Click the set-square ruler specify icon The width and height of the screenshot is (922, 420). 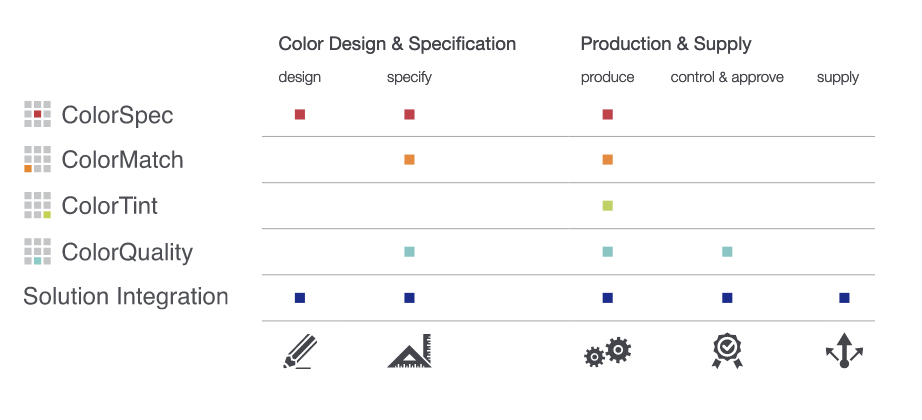pos(409,351)
